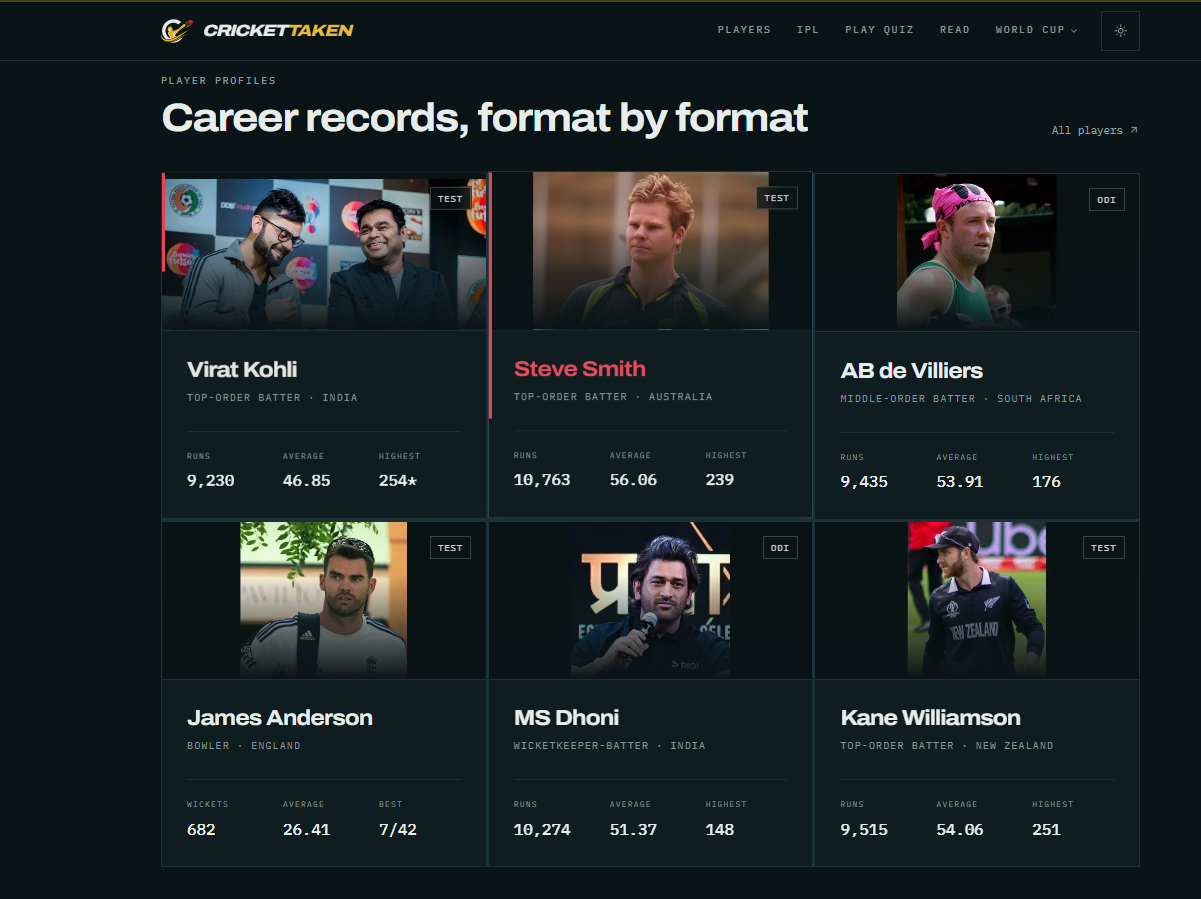
Task: Click the All players link
Action: tap(1094, 130)
